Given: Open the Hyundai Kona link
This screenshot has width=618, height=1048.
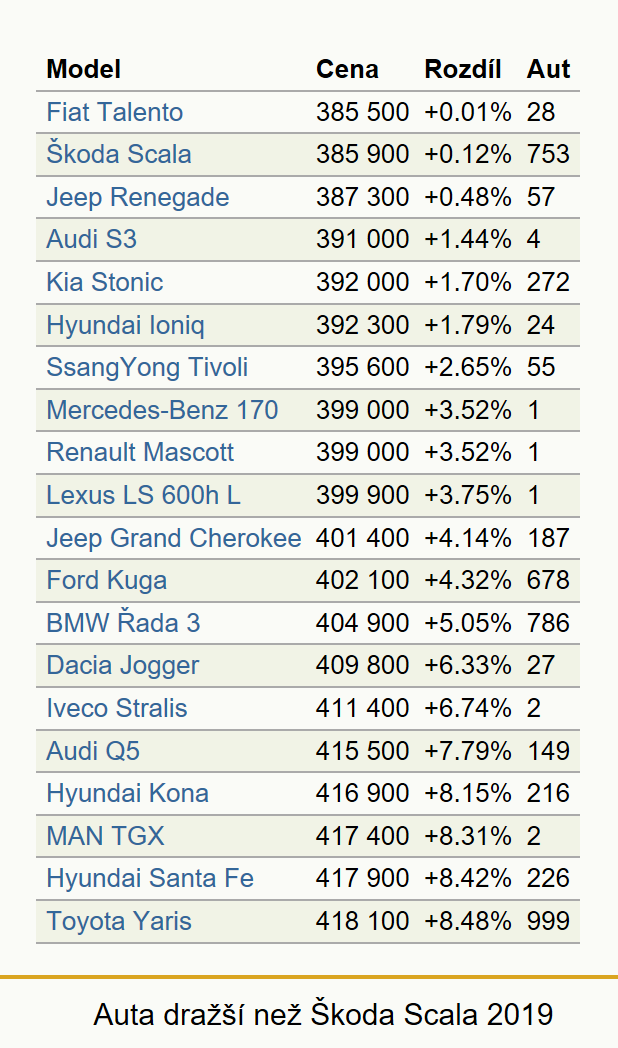Looking at the screenshot, I should [x=128, y=793].
